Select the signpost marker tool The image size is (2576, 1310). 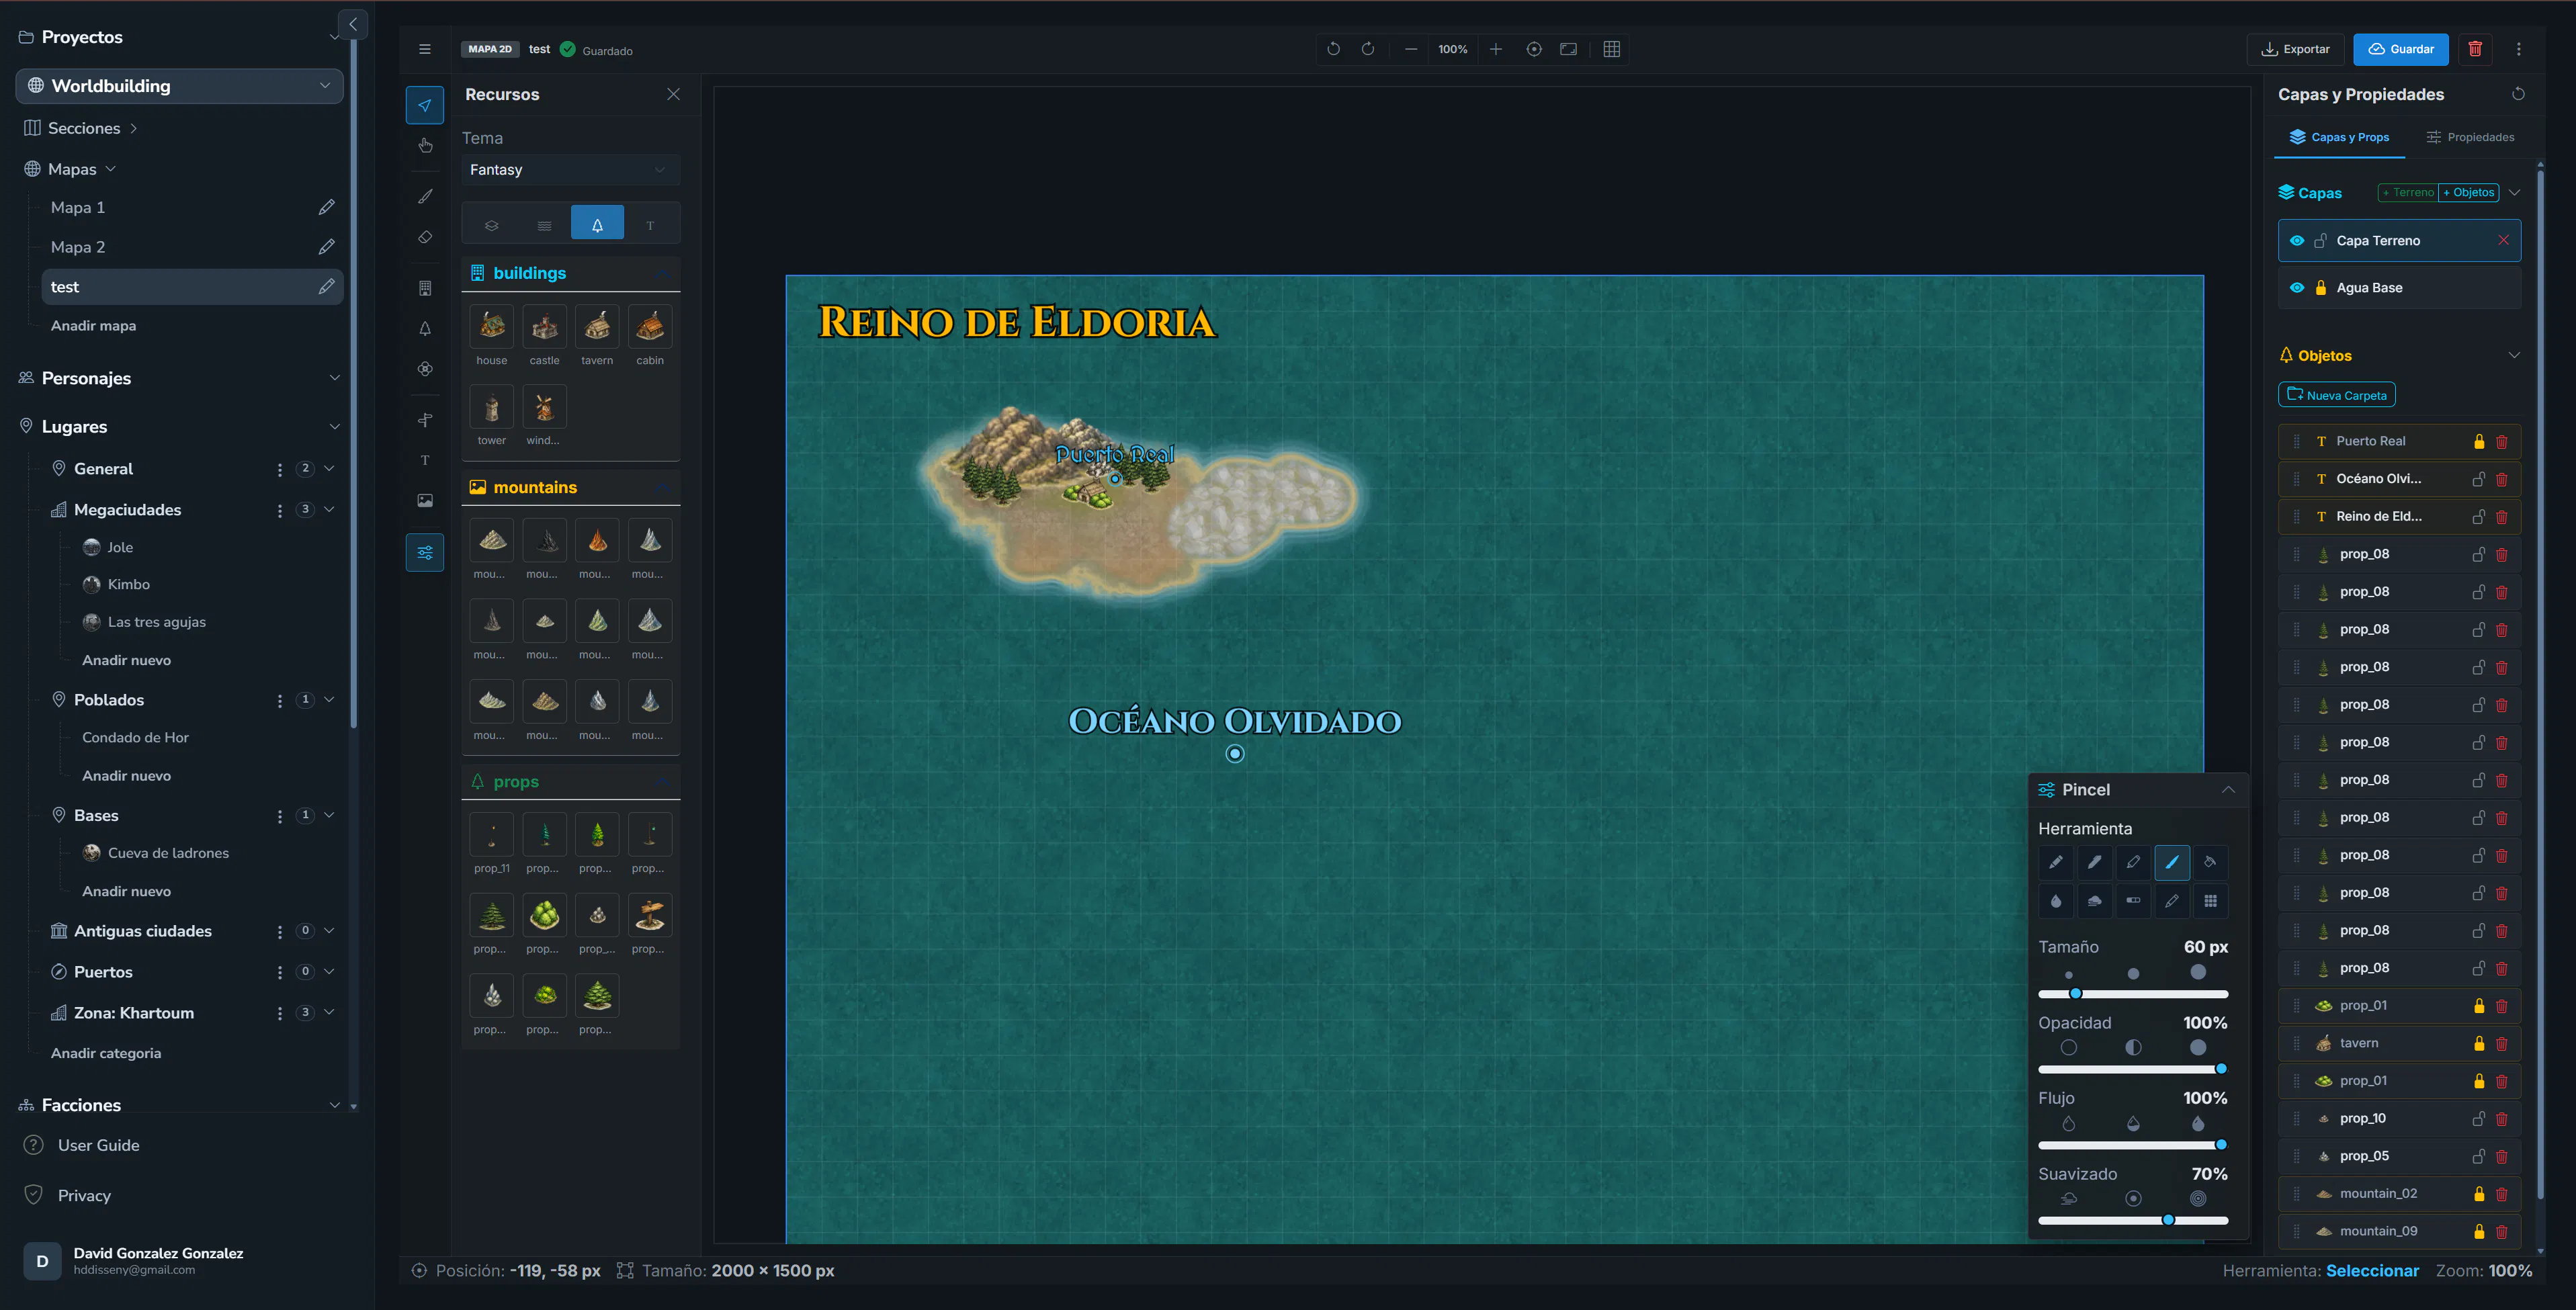pyautogui.click(x=425, y=420)
